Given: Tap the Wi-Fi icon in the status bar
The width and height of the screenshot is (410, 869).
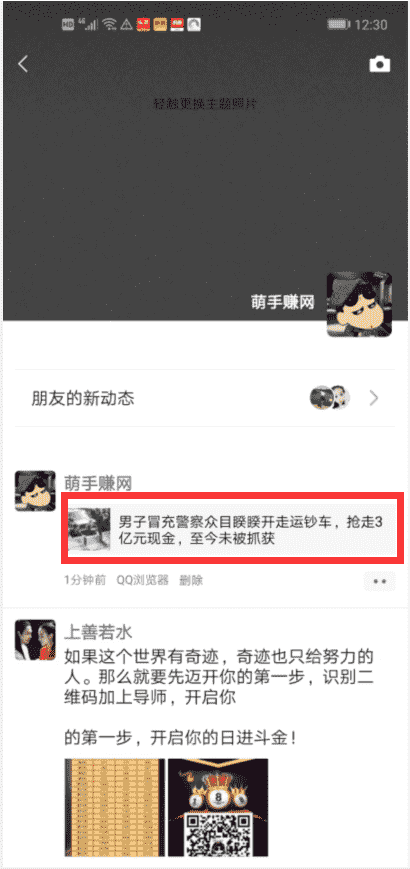Looking at the screenshot, I should (109, 24).
